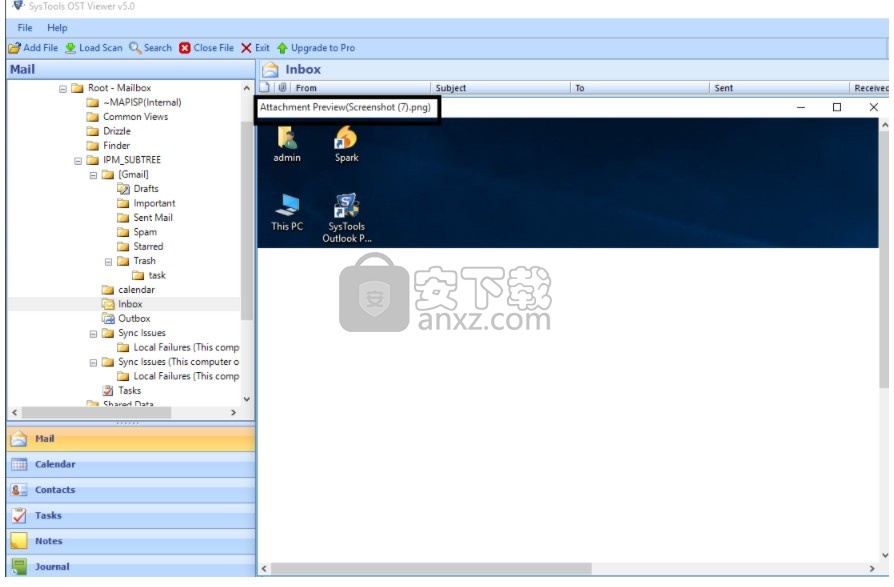
Task: Click preview vertical scrollbar thumb
Action: (884, 259)
